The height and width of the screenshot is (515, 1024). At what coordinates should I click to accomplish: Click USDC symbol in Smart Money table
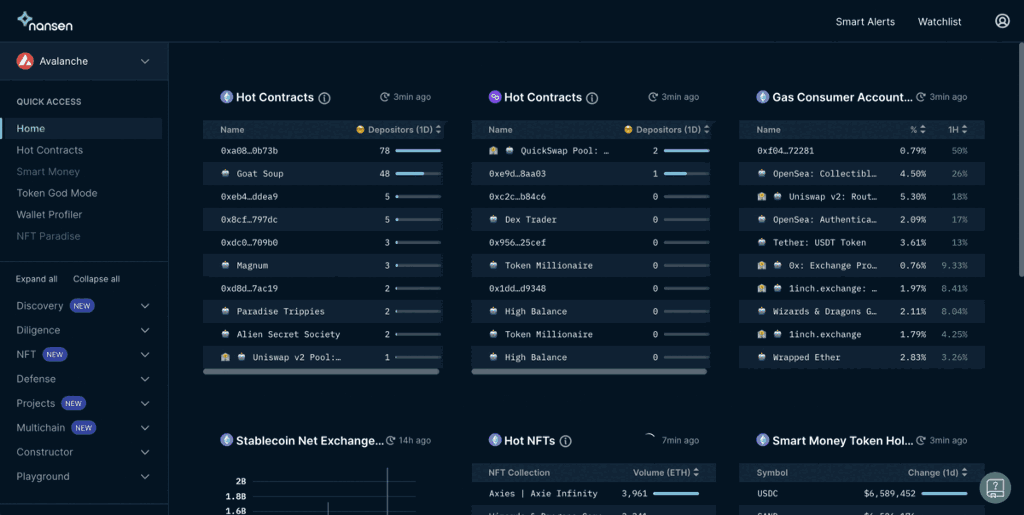tap(767, 493)
